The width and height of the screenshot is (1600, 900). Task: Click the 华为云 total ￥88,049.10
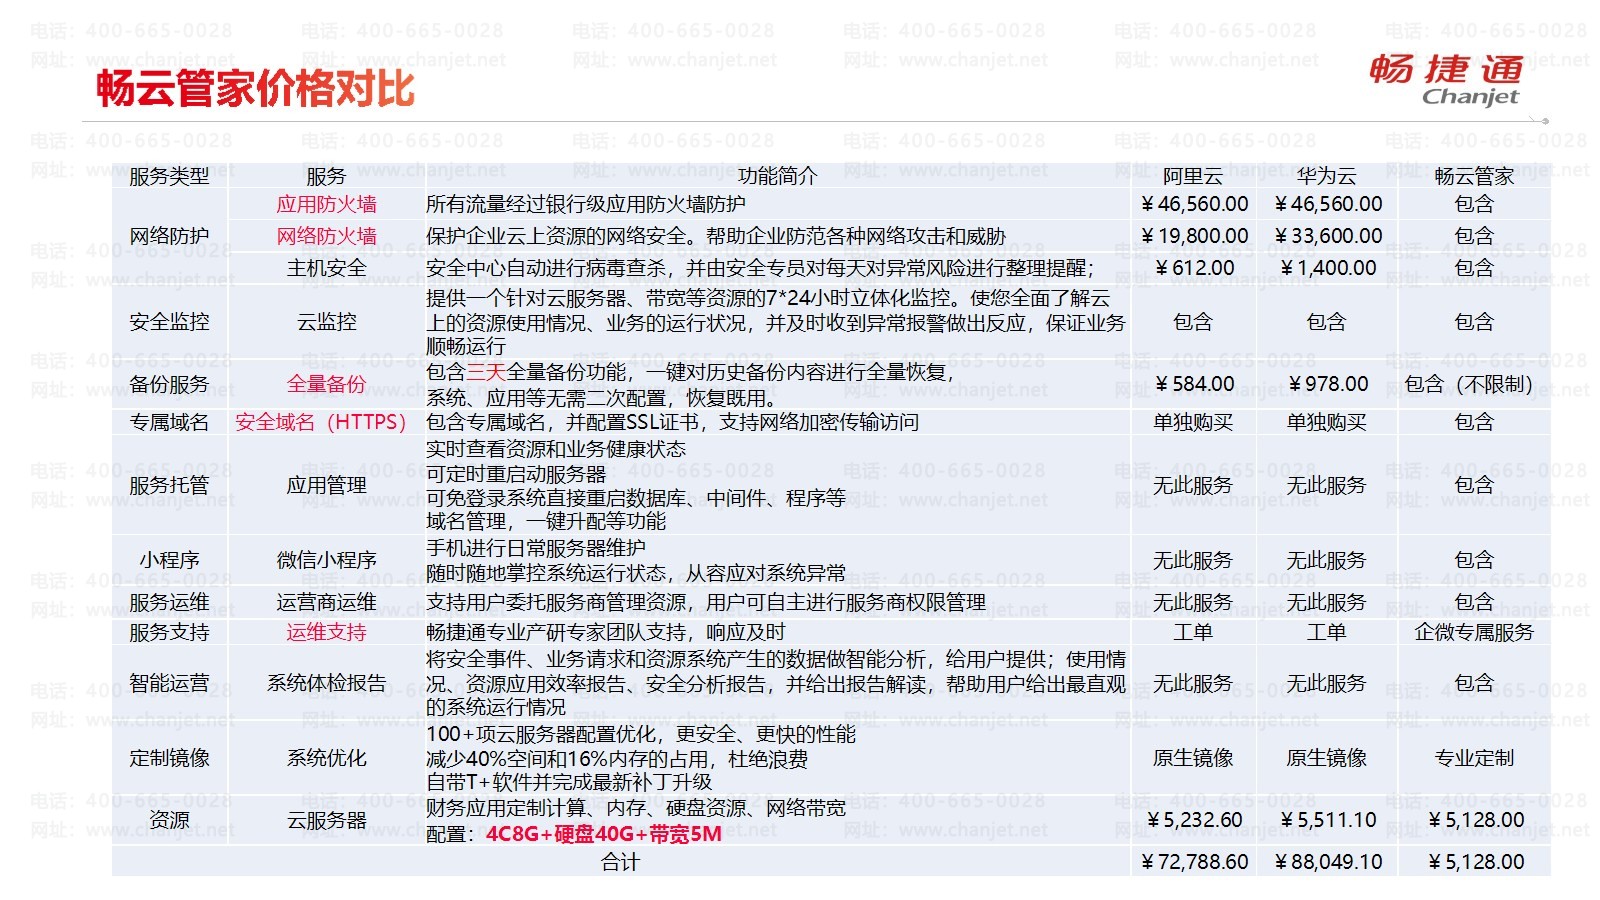(x=1328, y=863)
